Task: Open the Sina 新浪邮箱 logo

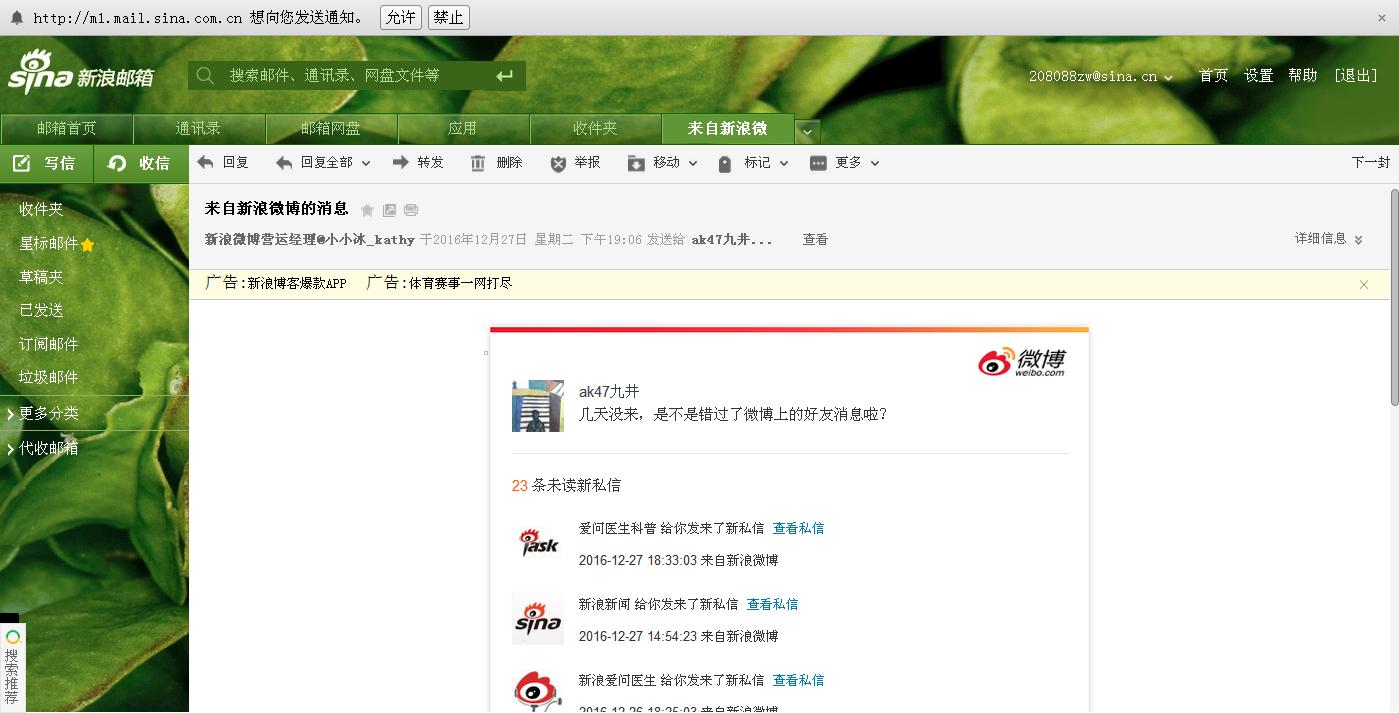Action: 81,73
